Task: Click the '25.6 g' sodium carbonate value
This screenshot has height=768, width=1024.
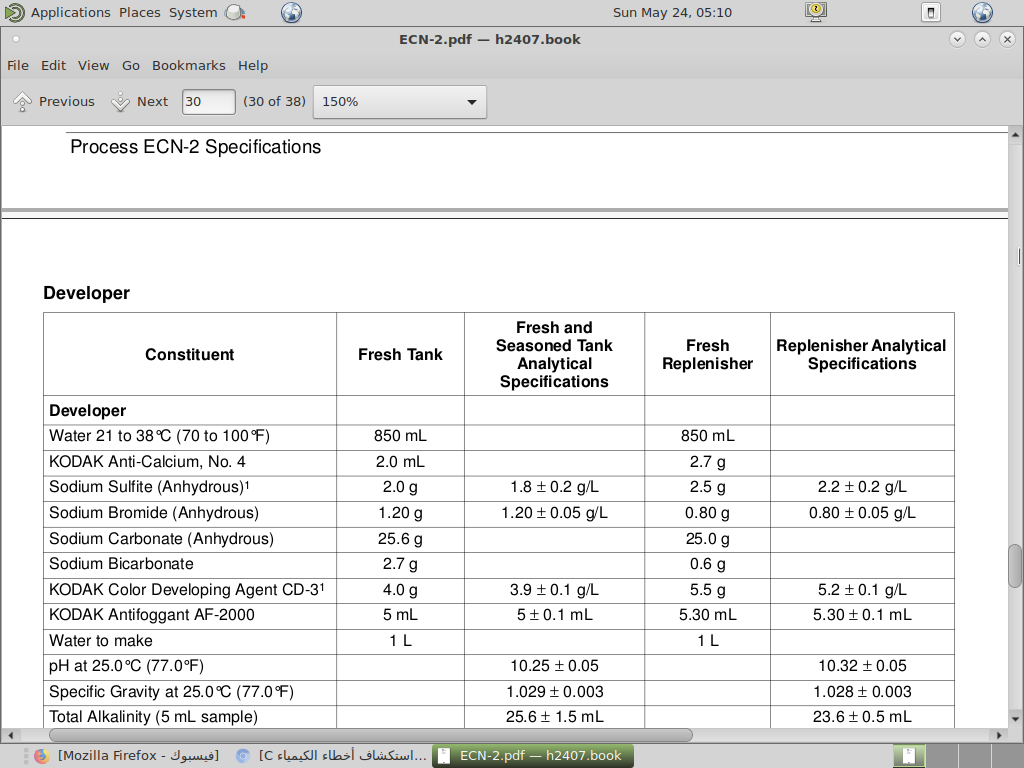Action: tap(400, 539)
